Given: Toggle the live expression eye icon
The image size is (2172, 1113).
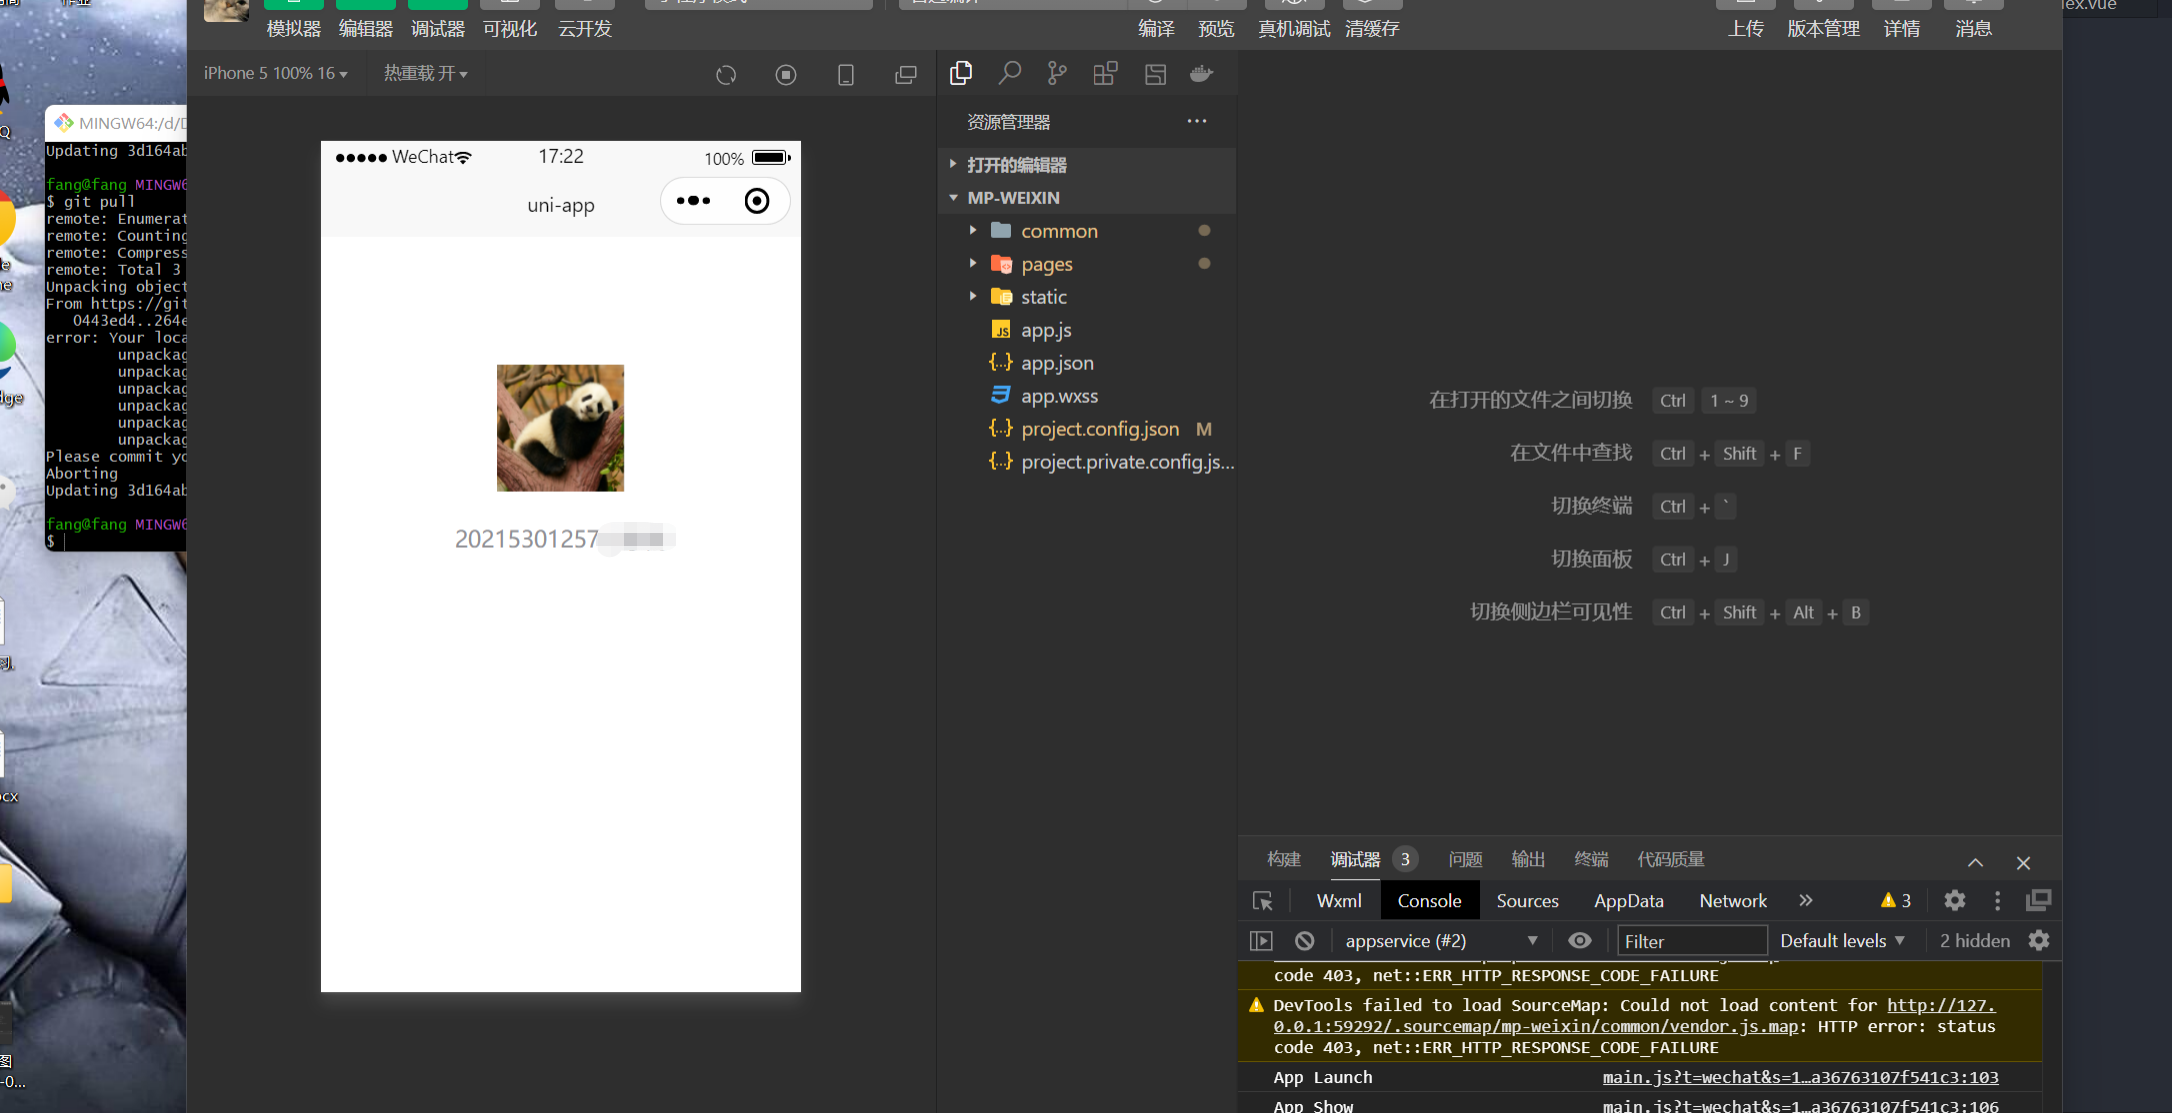Looking at the screenshot, I should coord(1580,940).
